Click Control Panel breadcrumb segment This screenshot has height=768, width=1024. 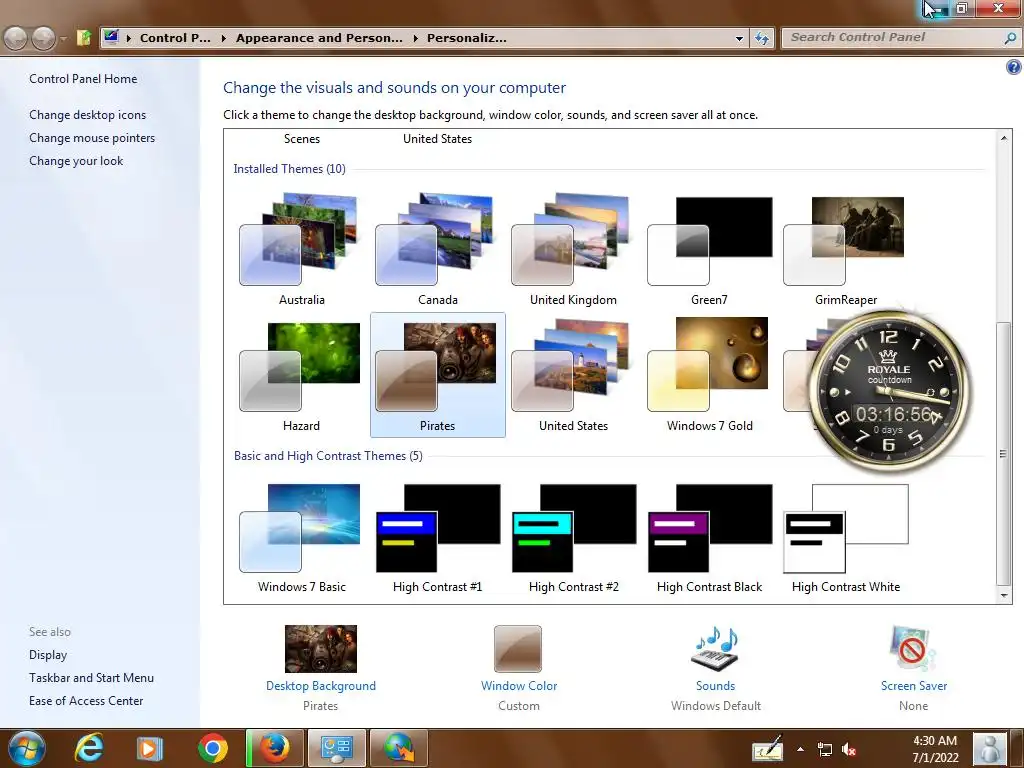175,38
